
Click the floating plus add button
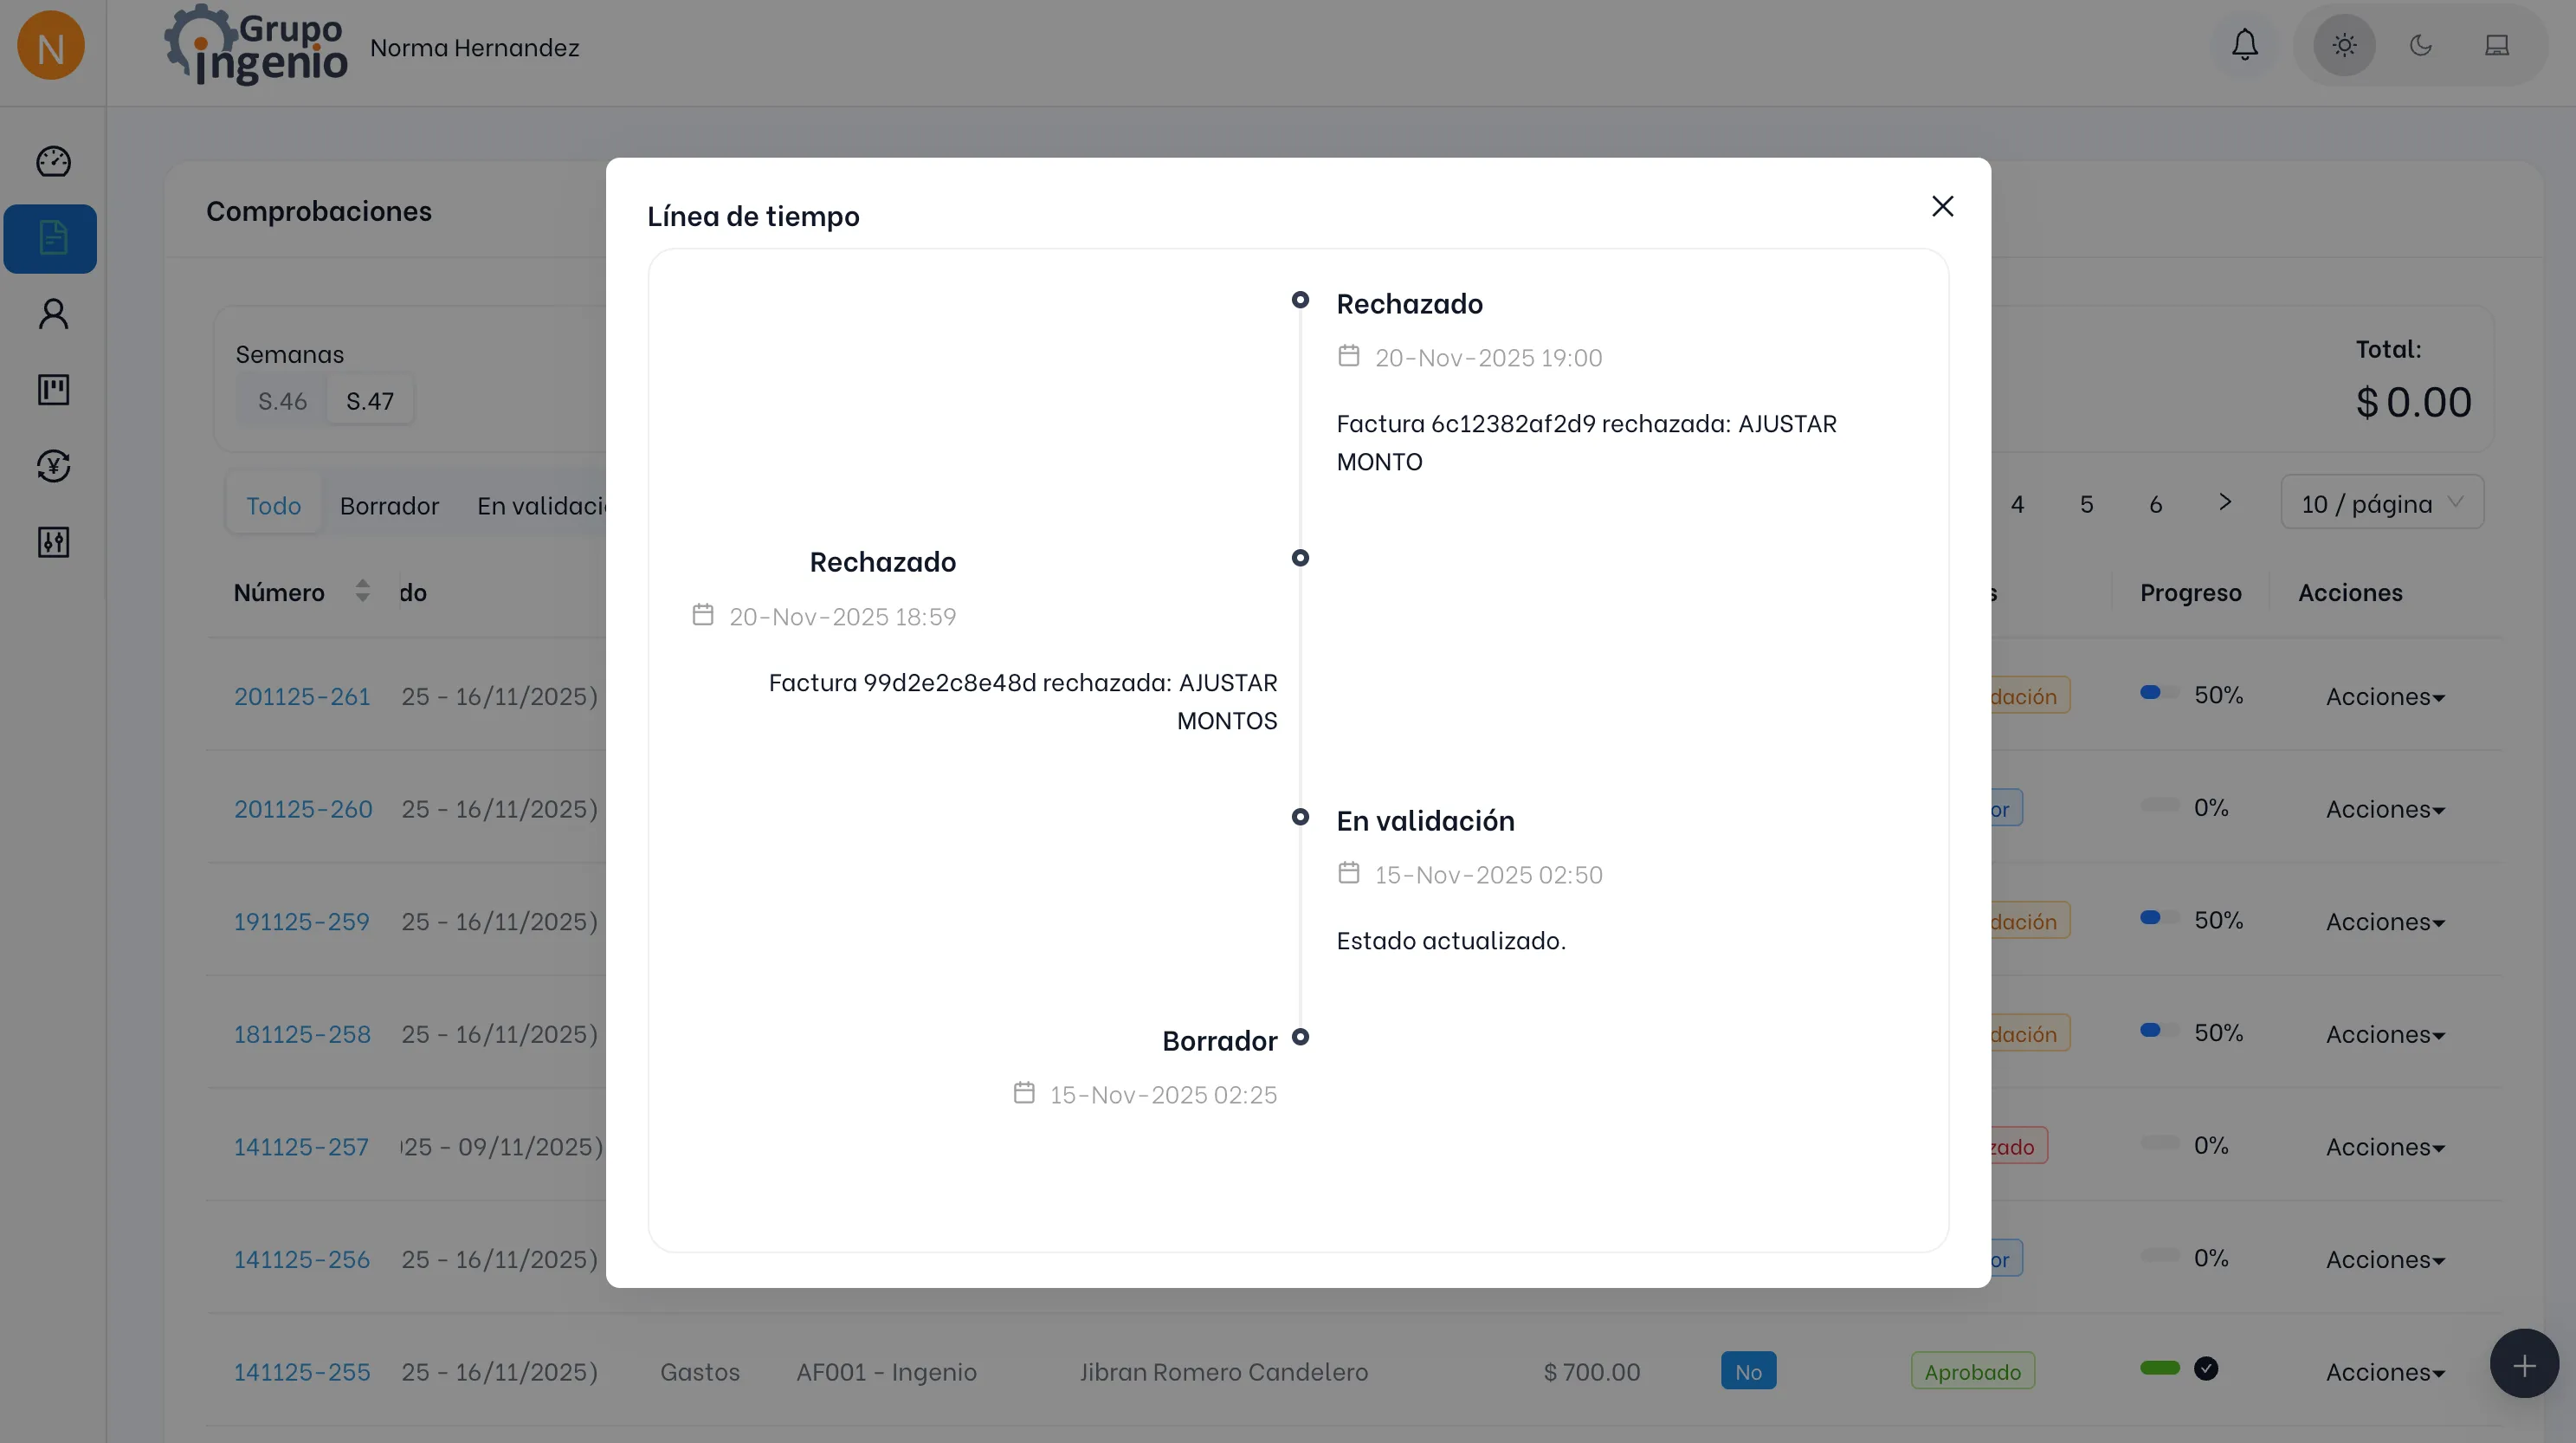2523,1364
